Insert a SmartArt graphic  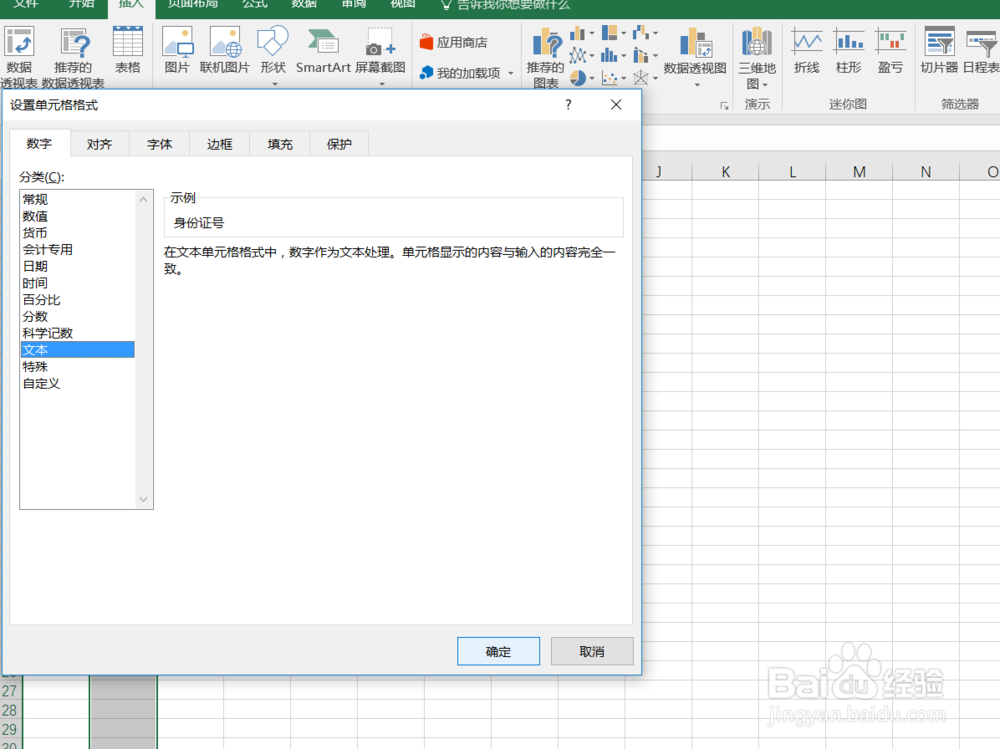click(x=323, y=50)
